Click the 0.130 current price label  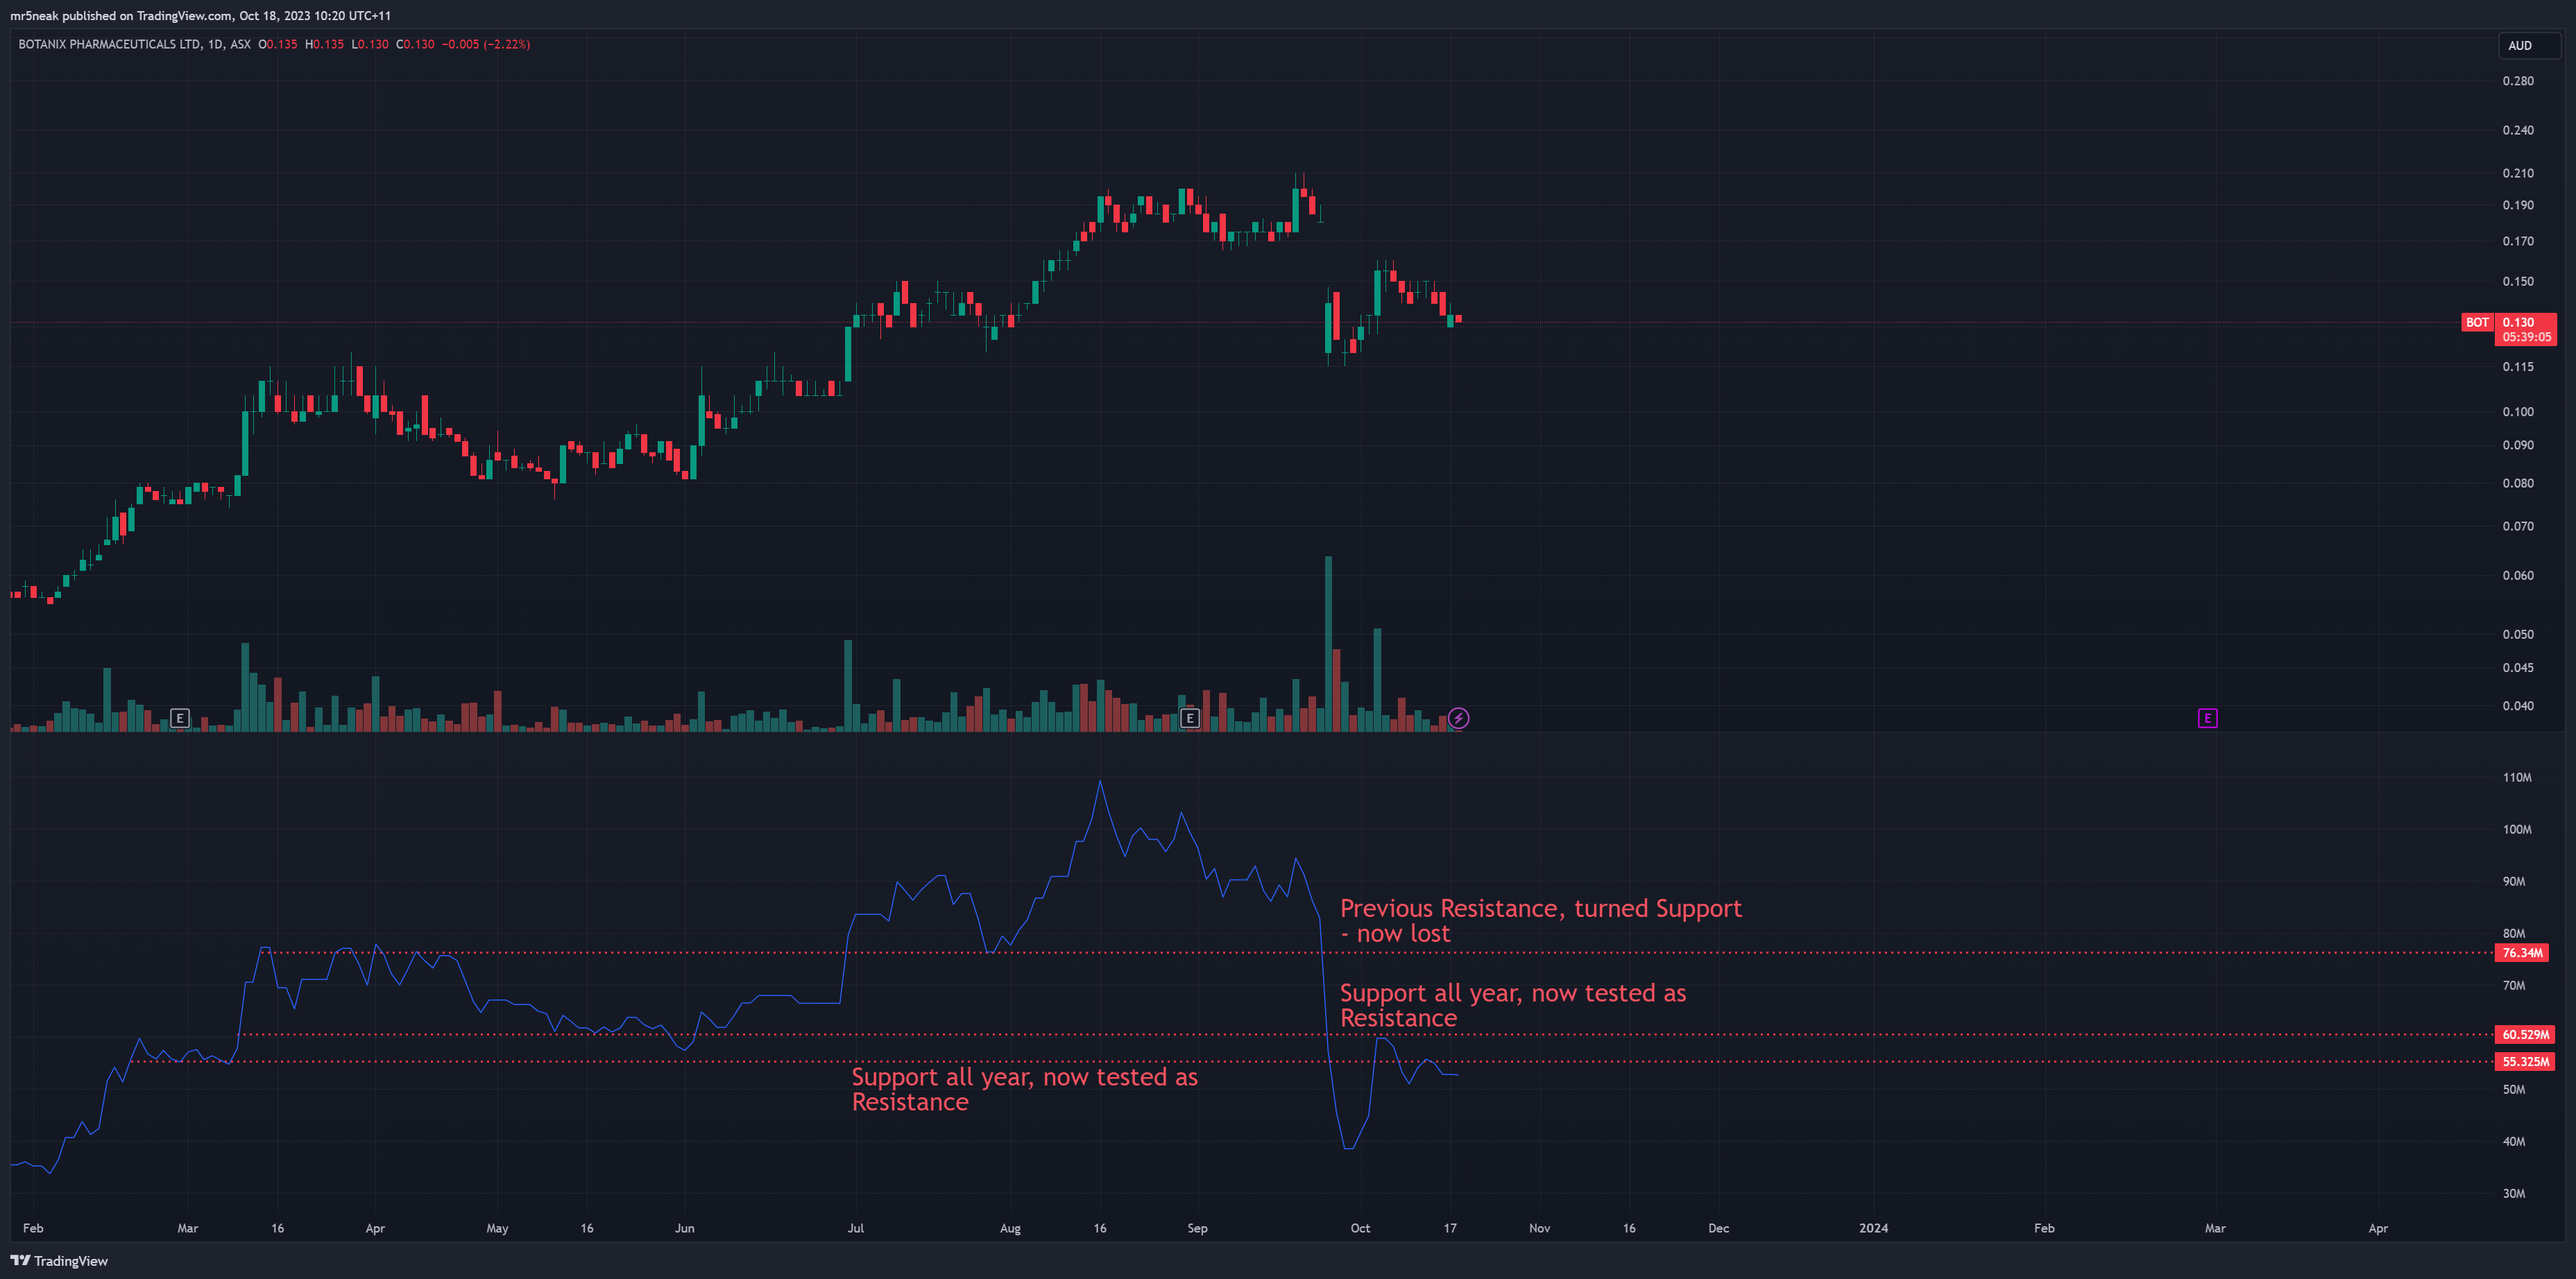(2518, 322)
